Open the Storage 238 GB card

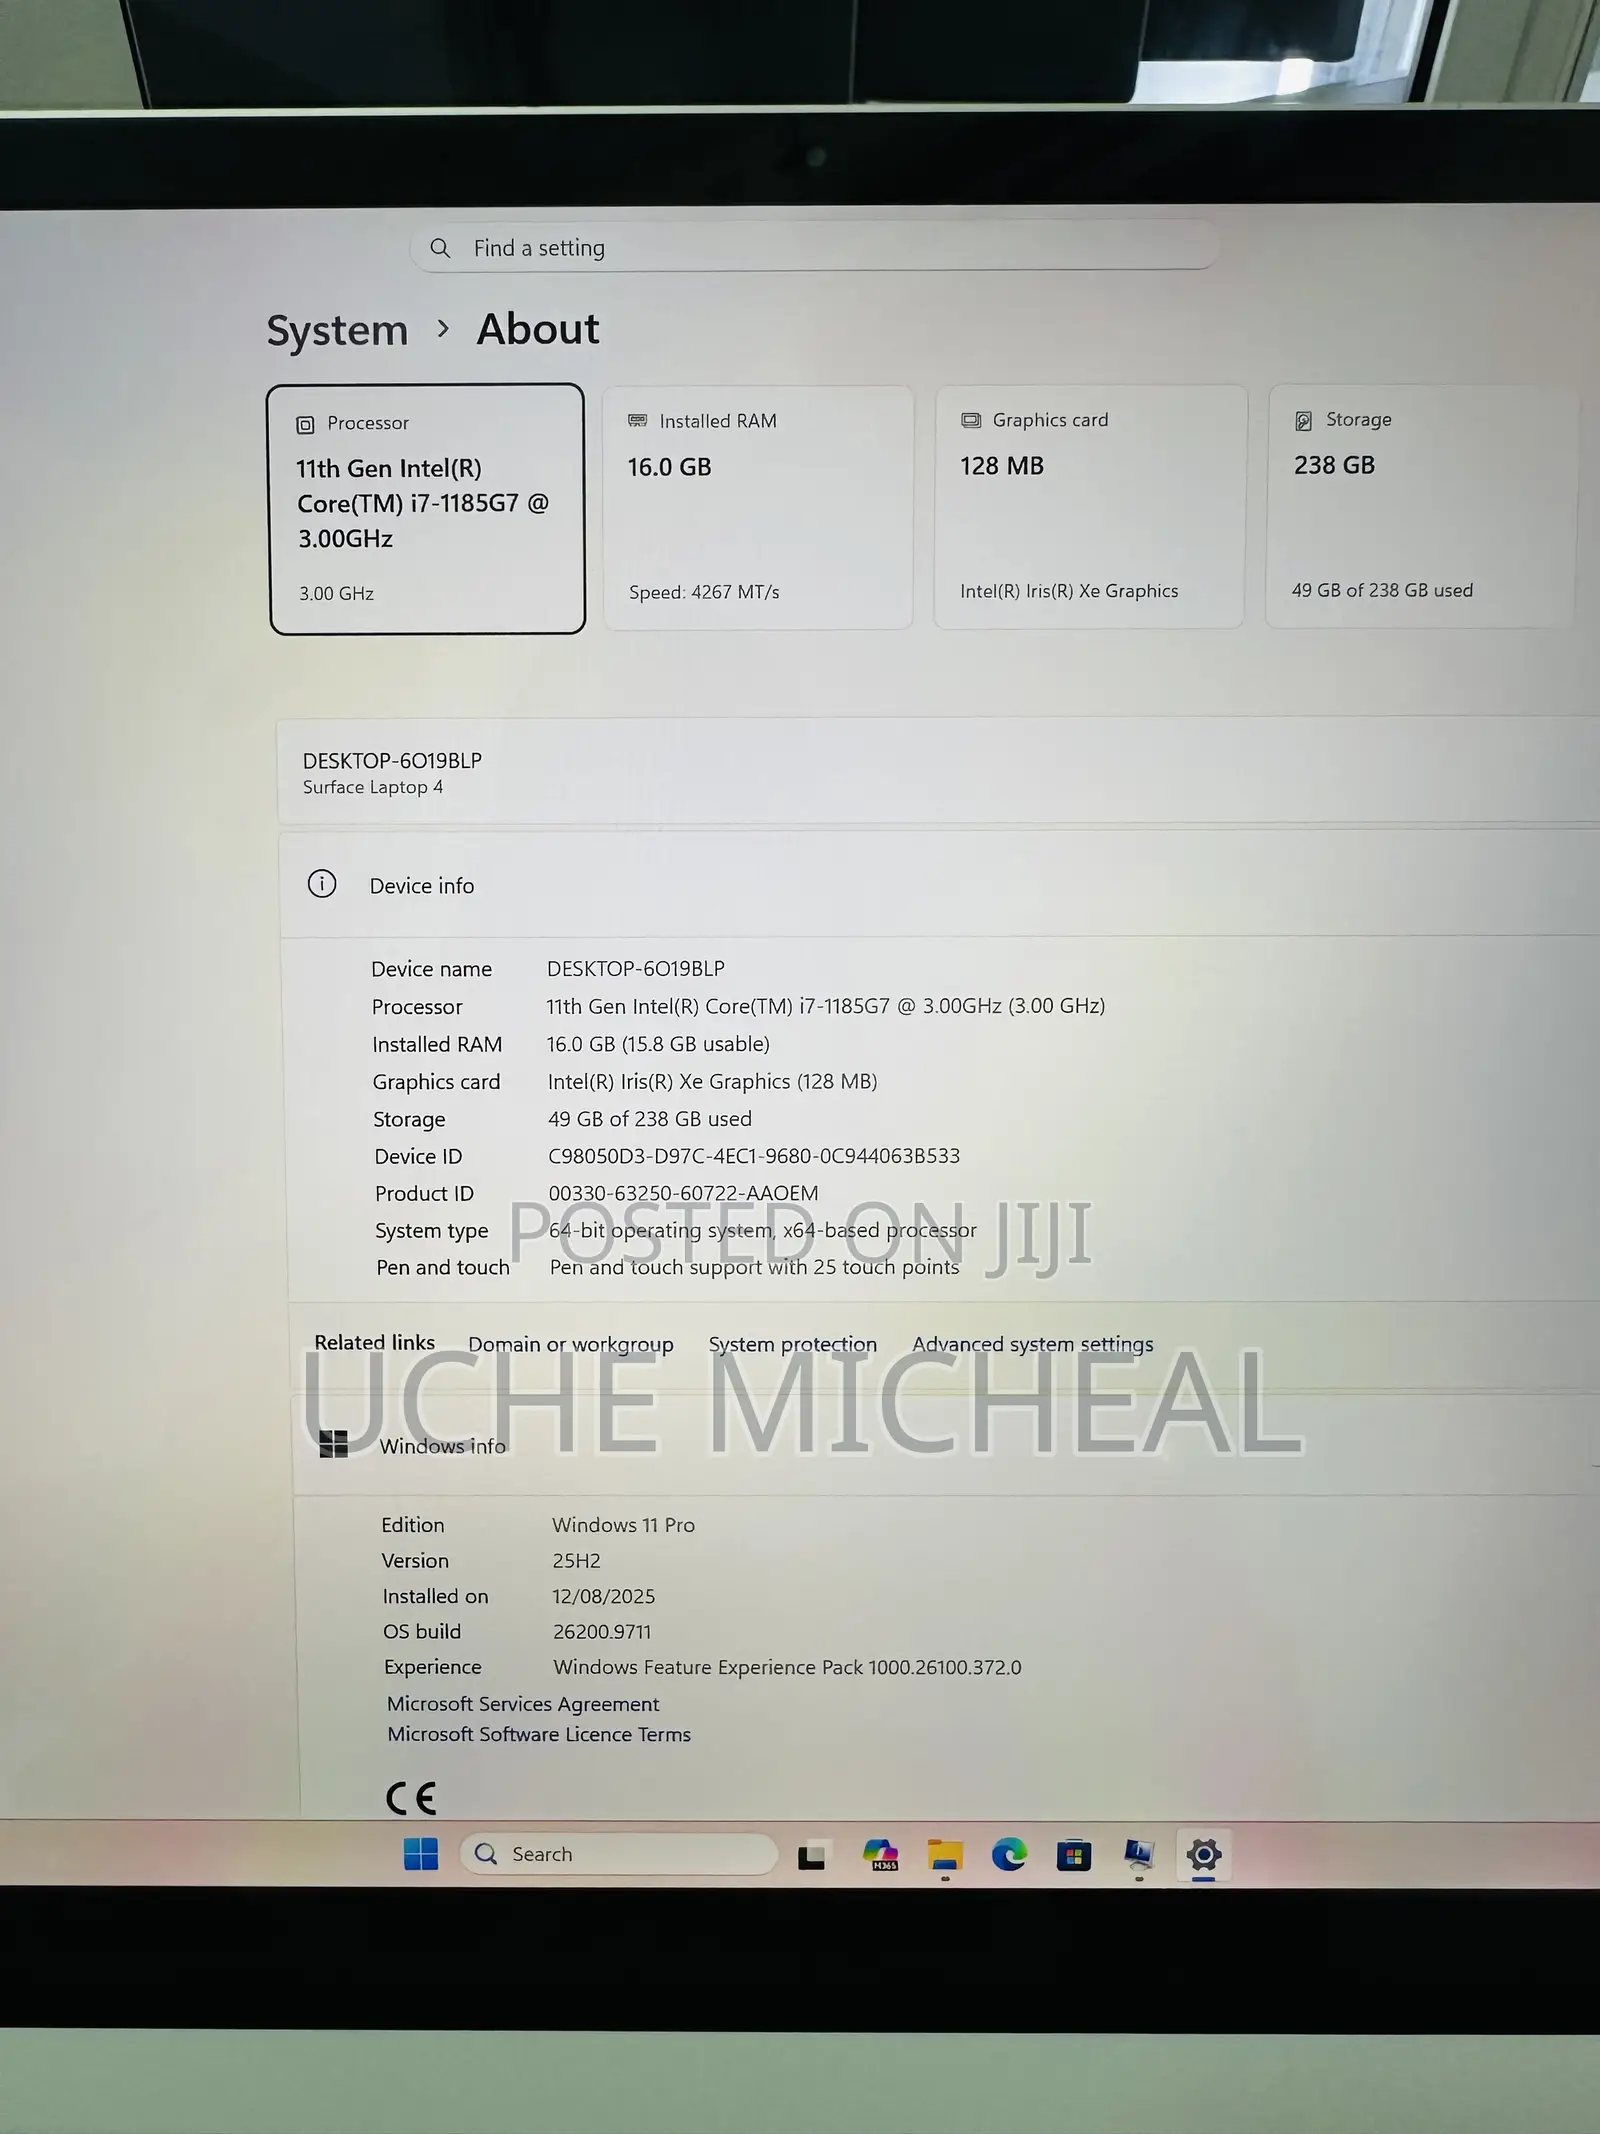point(1422,506)
